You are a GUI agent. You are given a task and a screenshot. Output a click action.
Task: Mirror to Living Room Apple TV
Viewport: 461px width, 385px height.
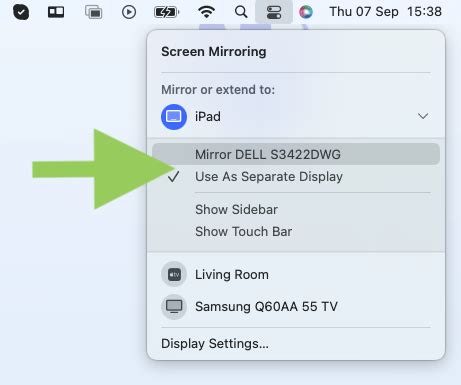(x=296, y=275)
